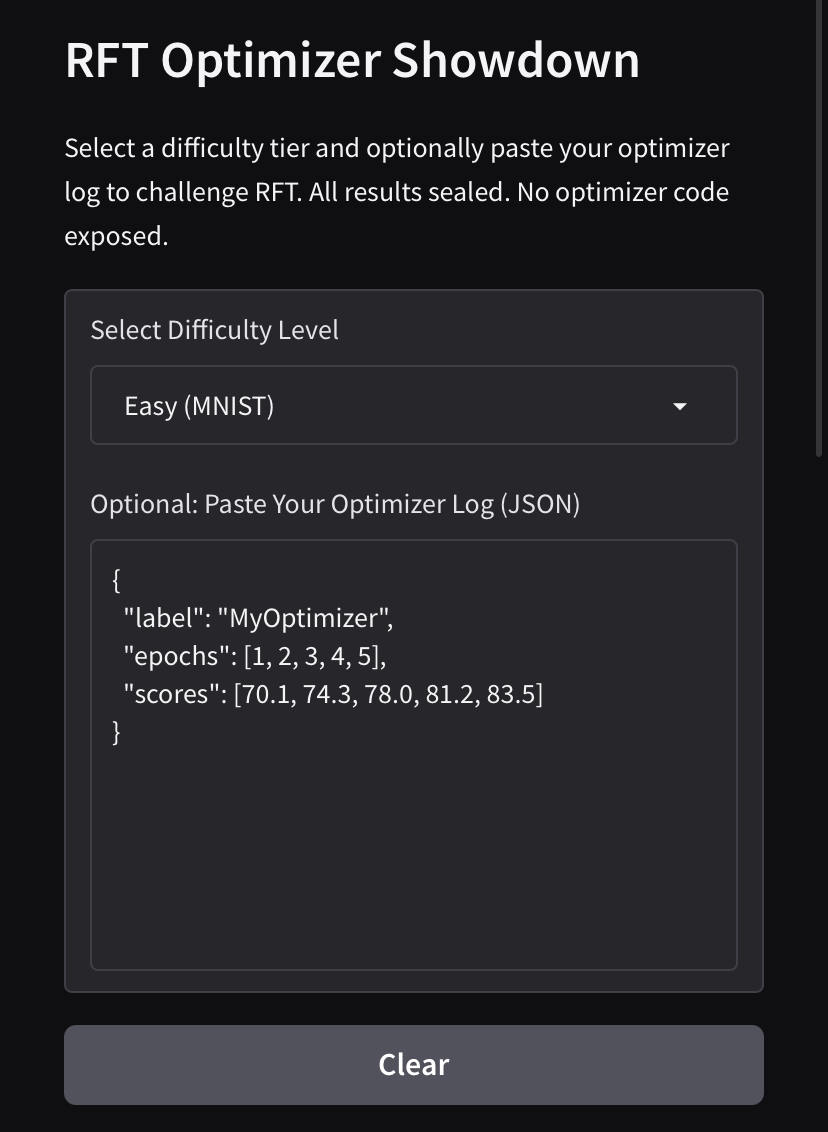Screen dimensions: 828x1132
Task: Open the Easy (MNIST) difficulty dropdown
Action: click(x=413, y=405)
